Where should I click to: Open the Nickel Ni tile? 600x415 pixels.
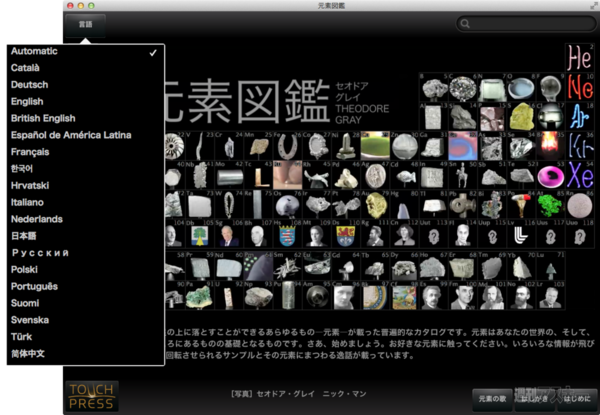point(346,146)
